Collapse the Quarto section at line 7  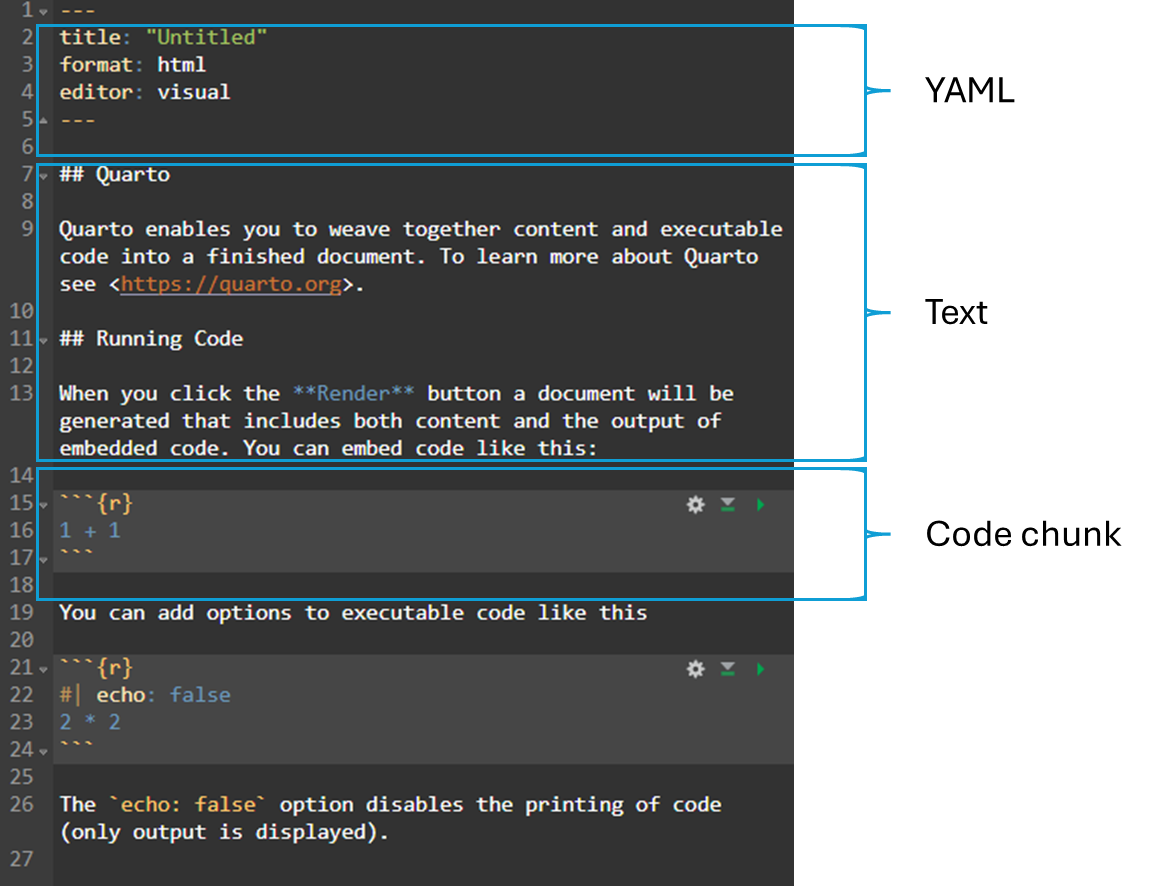43,175
